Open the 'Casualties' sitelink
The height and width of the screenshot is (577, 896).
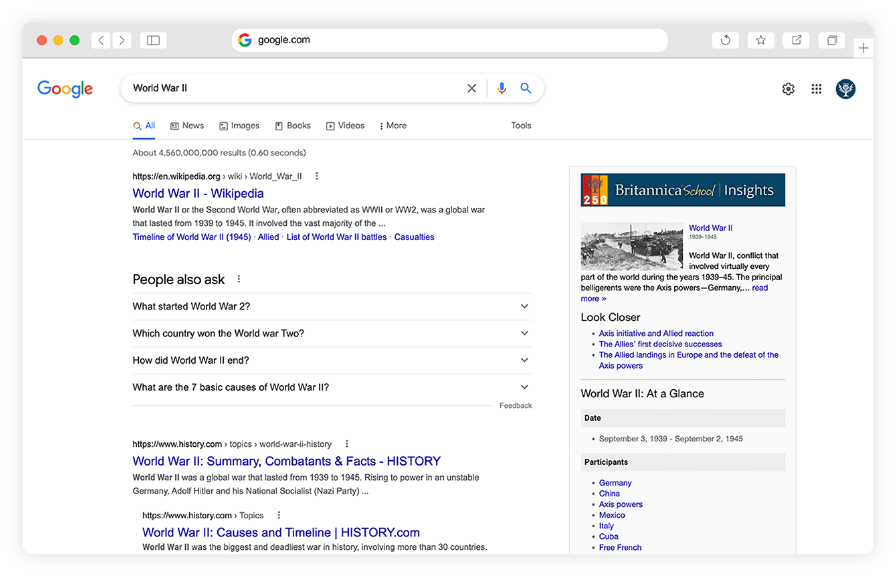point(414,237)
